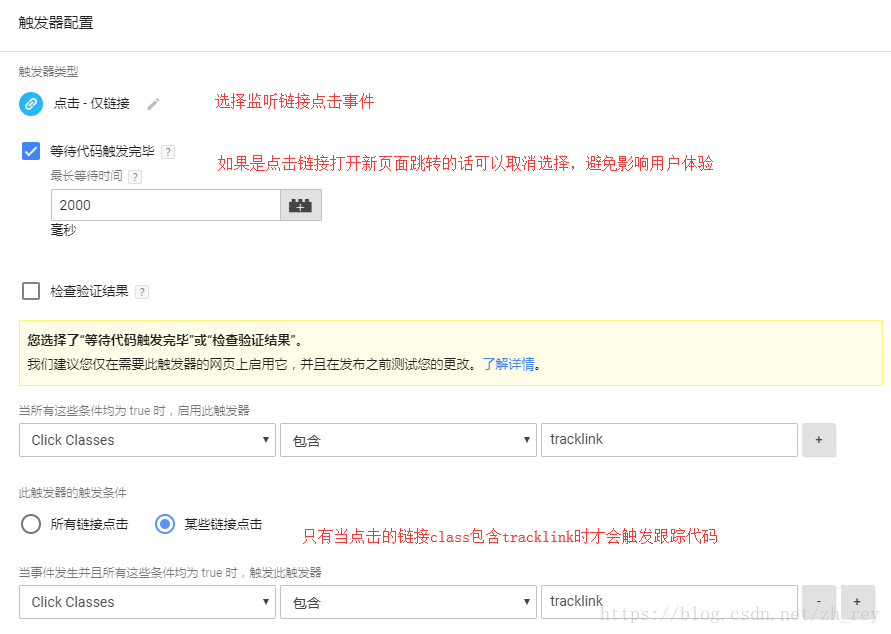The width and height of the screenshot is (891, 634).
Task: Click the 点击 - 仅链接 trigger type label
Action: (x=91, y=103)
